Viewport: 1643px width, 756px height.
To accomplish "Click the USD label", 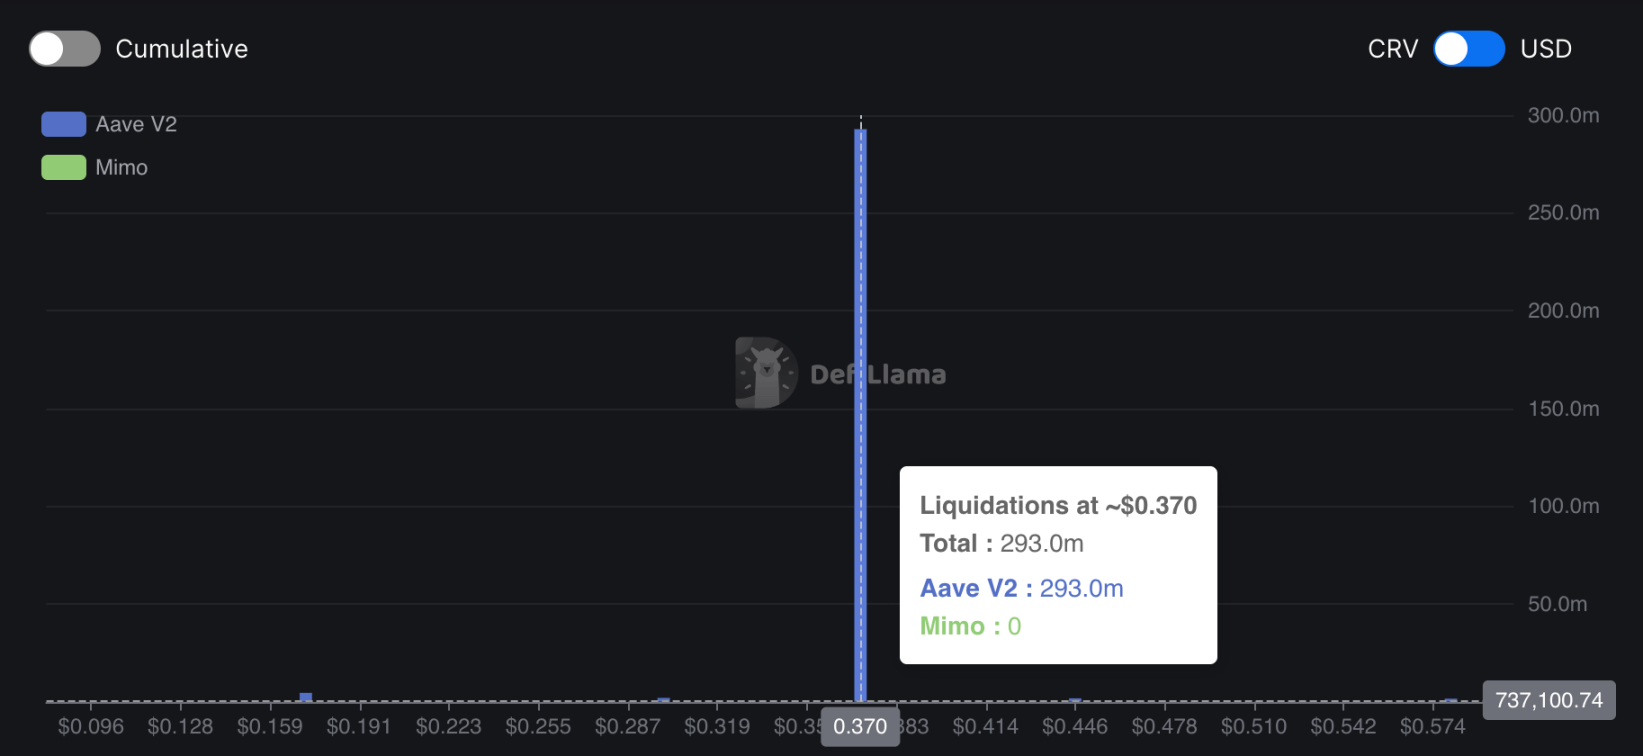I will (x=1546, y=49).
